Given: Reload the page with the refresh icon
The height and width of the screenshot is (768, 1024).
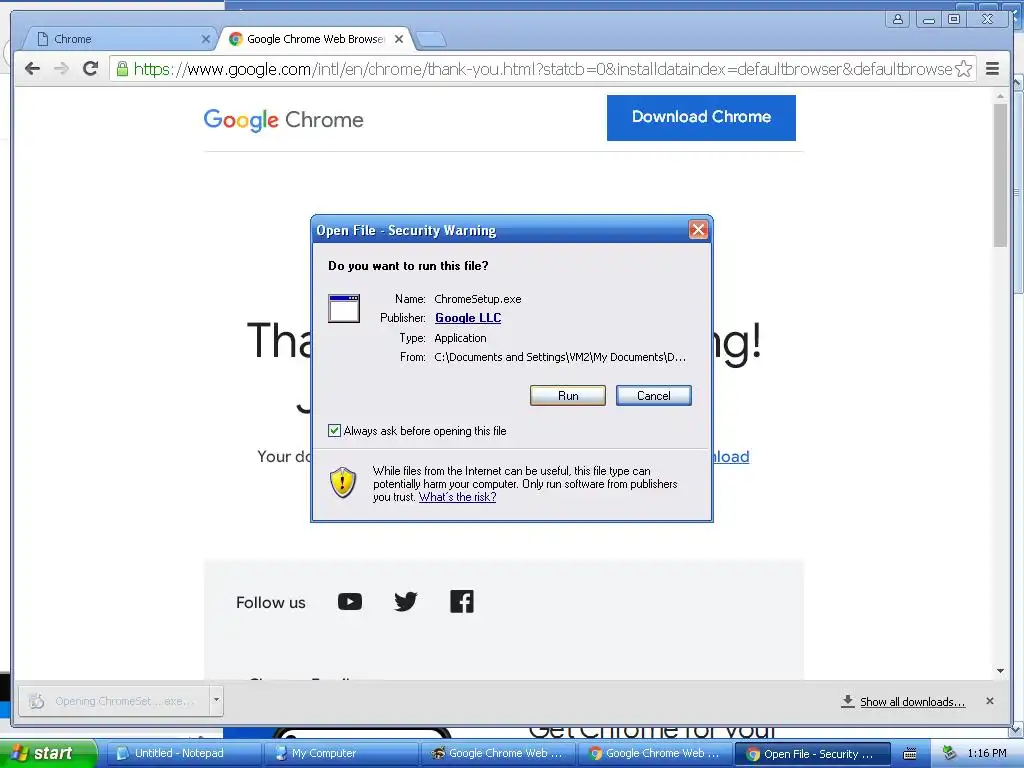Looking at the screenshot, I should click(x=90, y=68).
